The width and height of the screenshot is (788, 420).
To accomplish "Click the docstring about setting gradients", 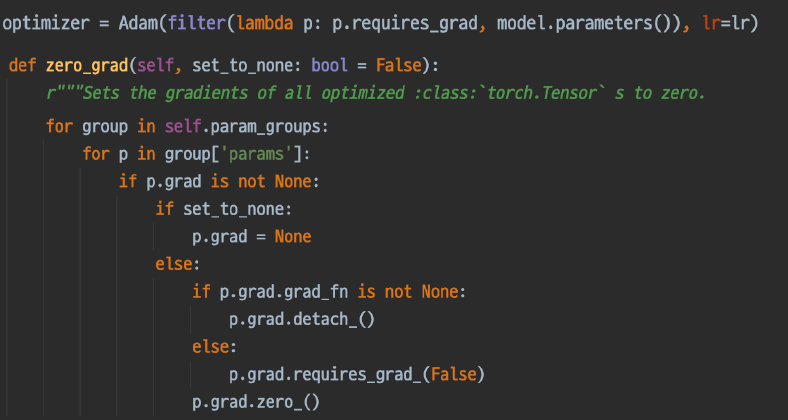I will click(x=376, y=93).
